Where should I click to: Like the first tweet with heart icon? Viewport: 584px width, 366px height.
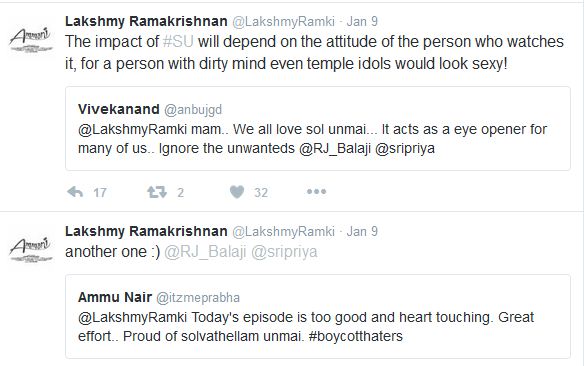[237, 192]
